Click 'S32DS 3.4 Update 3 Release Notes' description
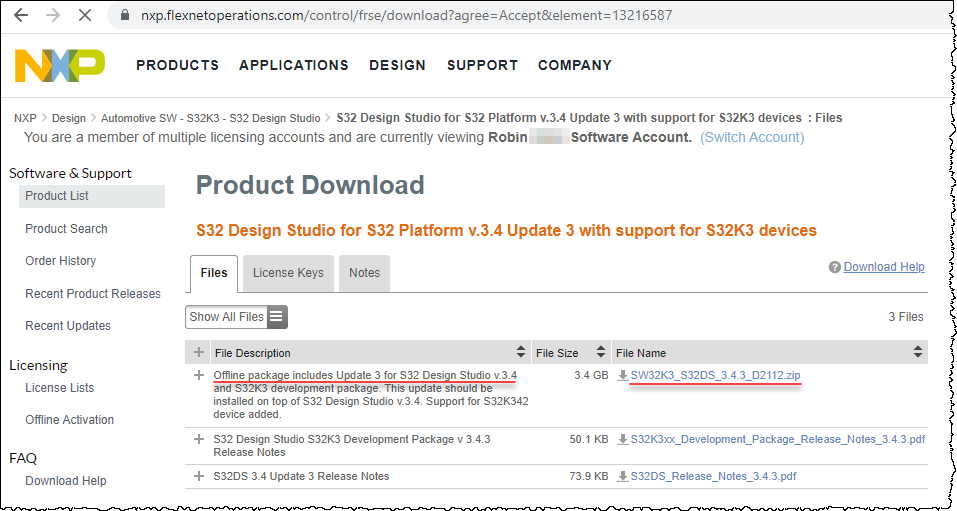The width and height of the screenshot is (957, 511). pyautogui.click(x=302, y=476)
